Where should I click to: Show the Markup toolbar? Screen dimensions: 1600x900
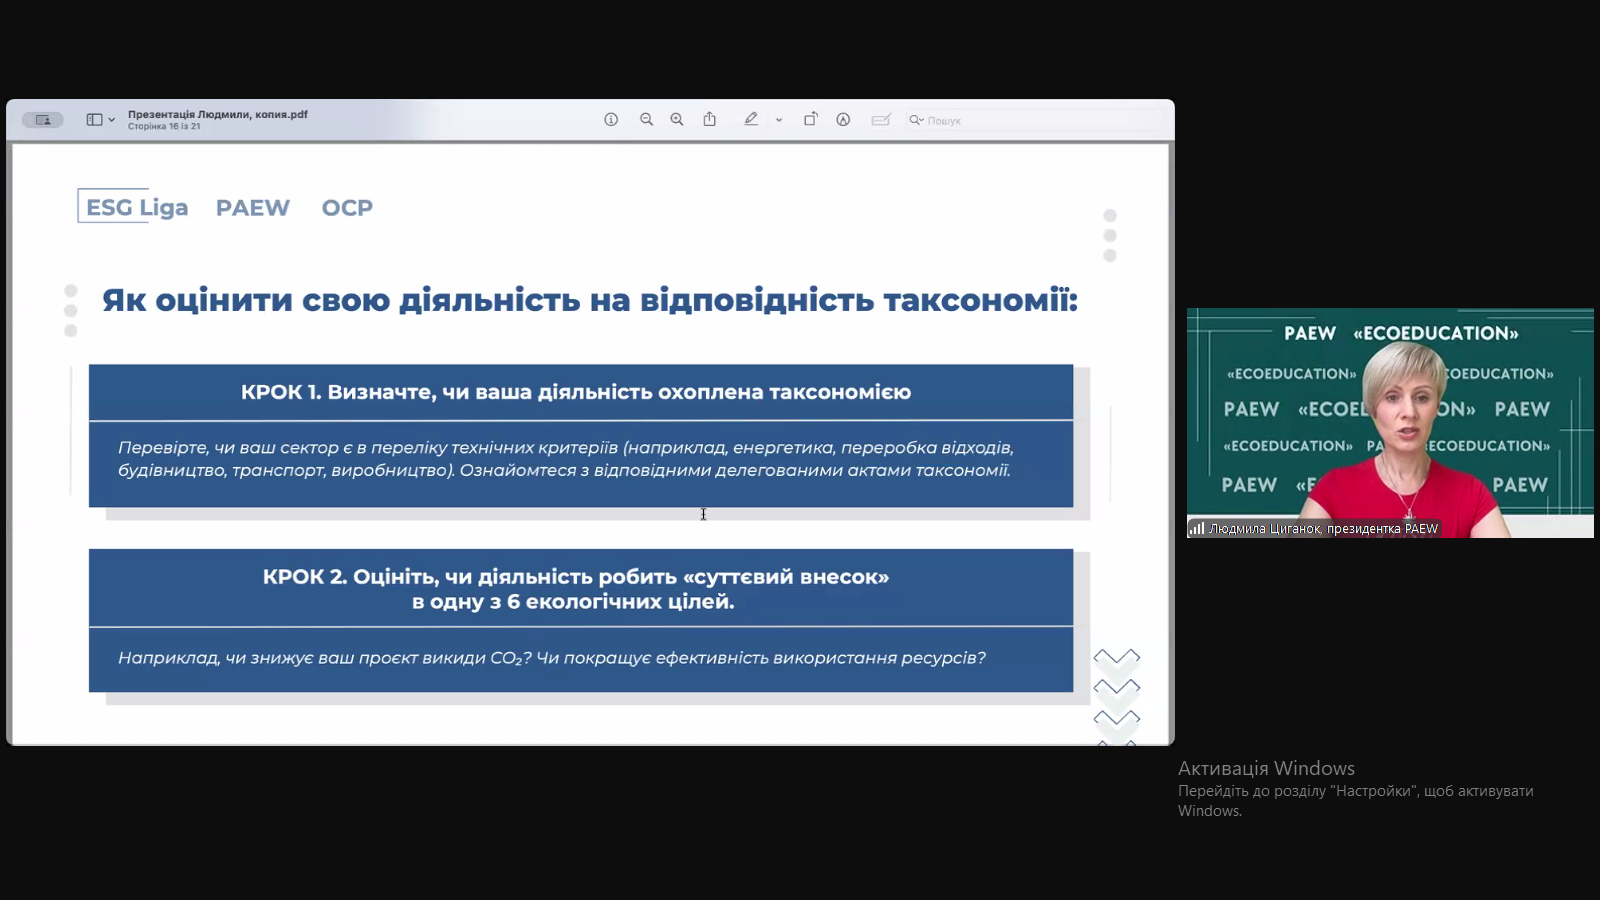(843, 119)
